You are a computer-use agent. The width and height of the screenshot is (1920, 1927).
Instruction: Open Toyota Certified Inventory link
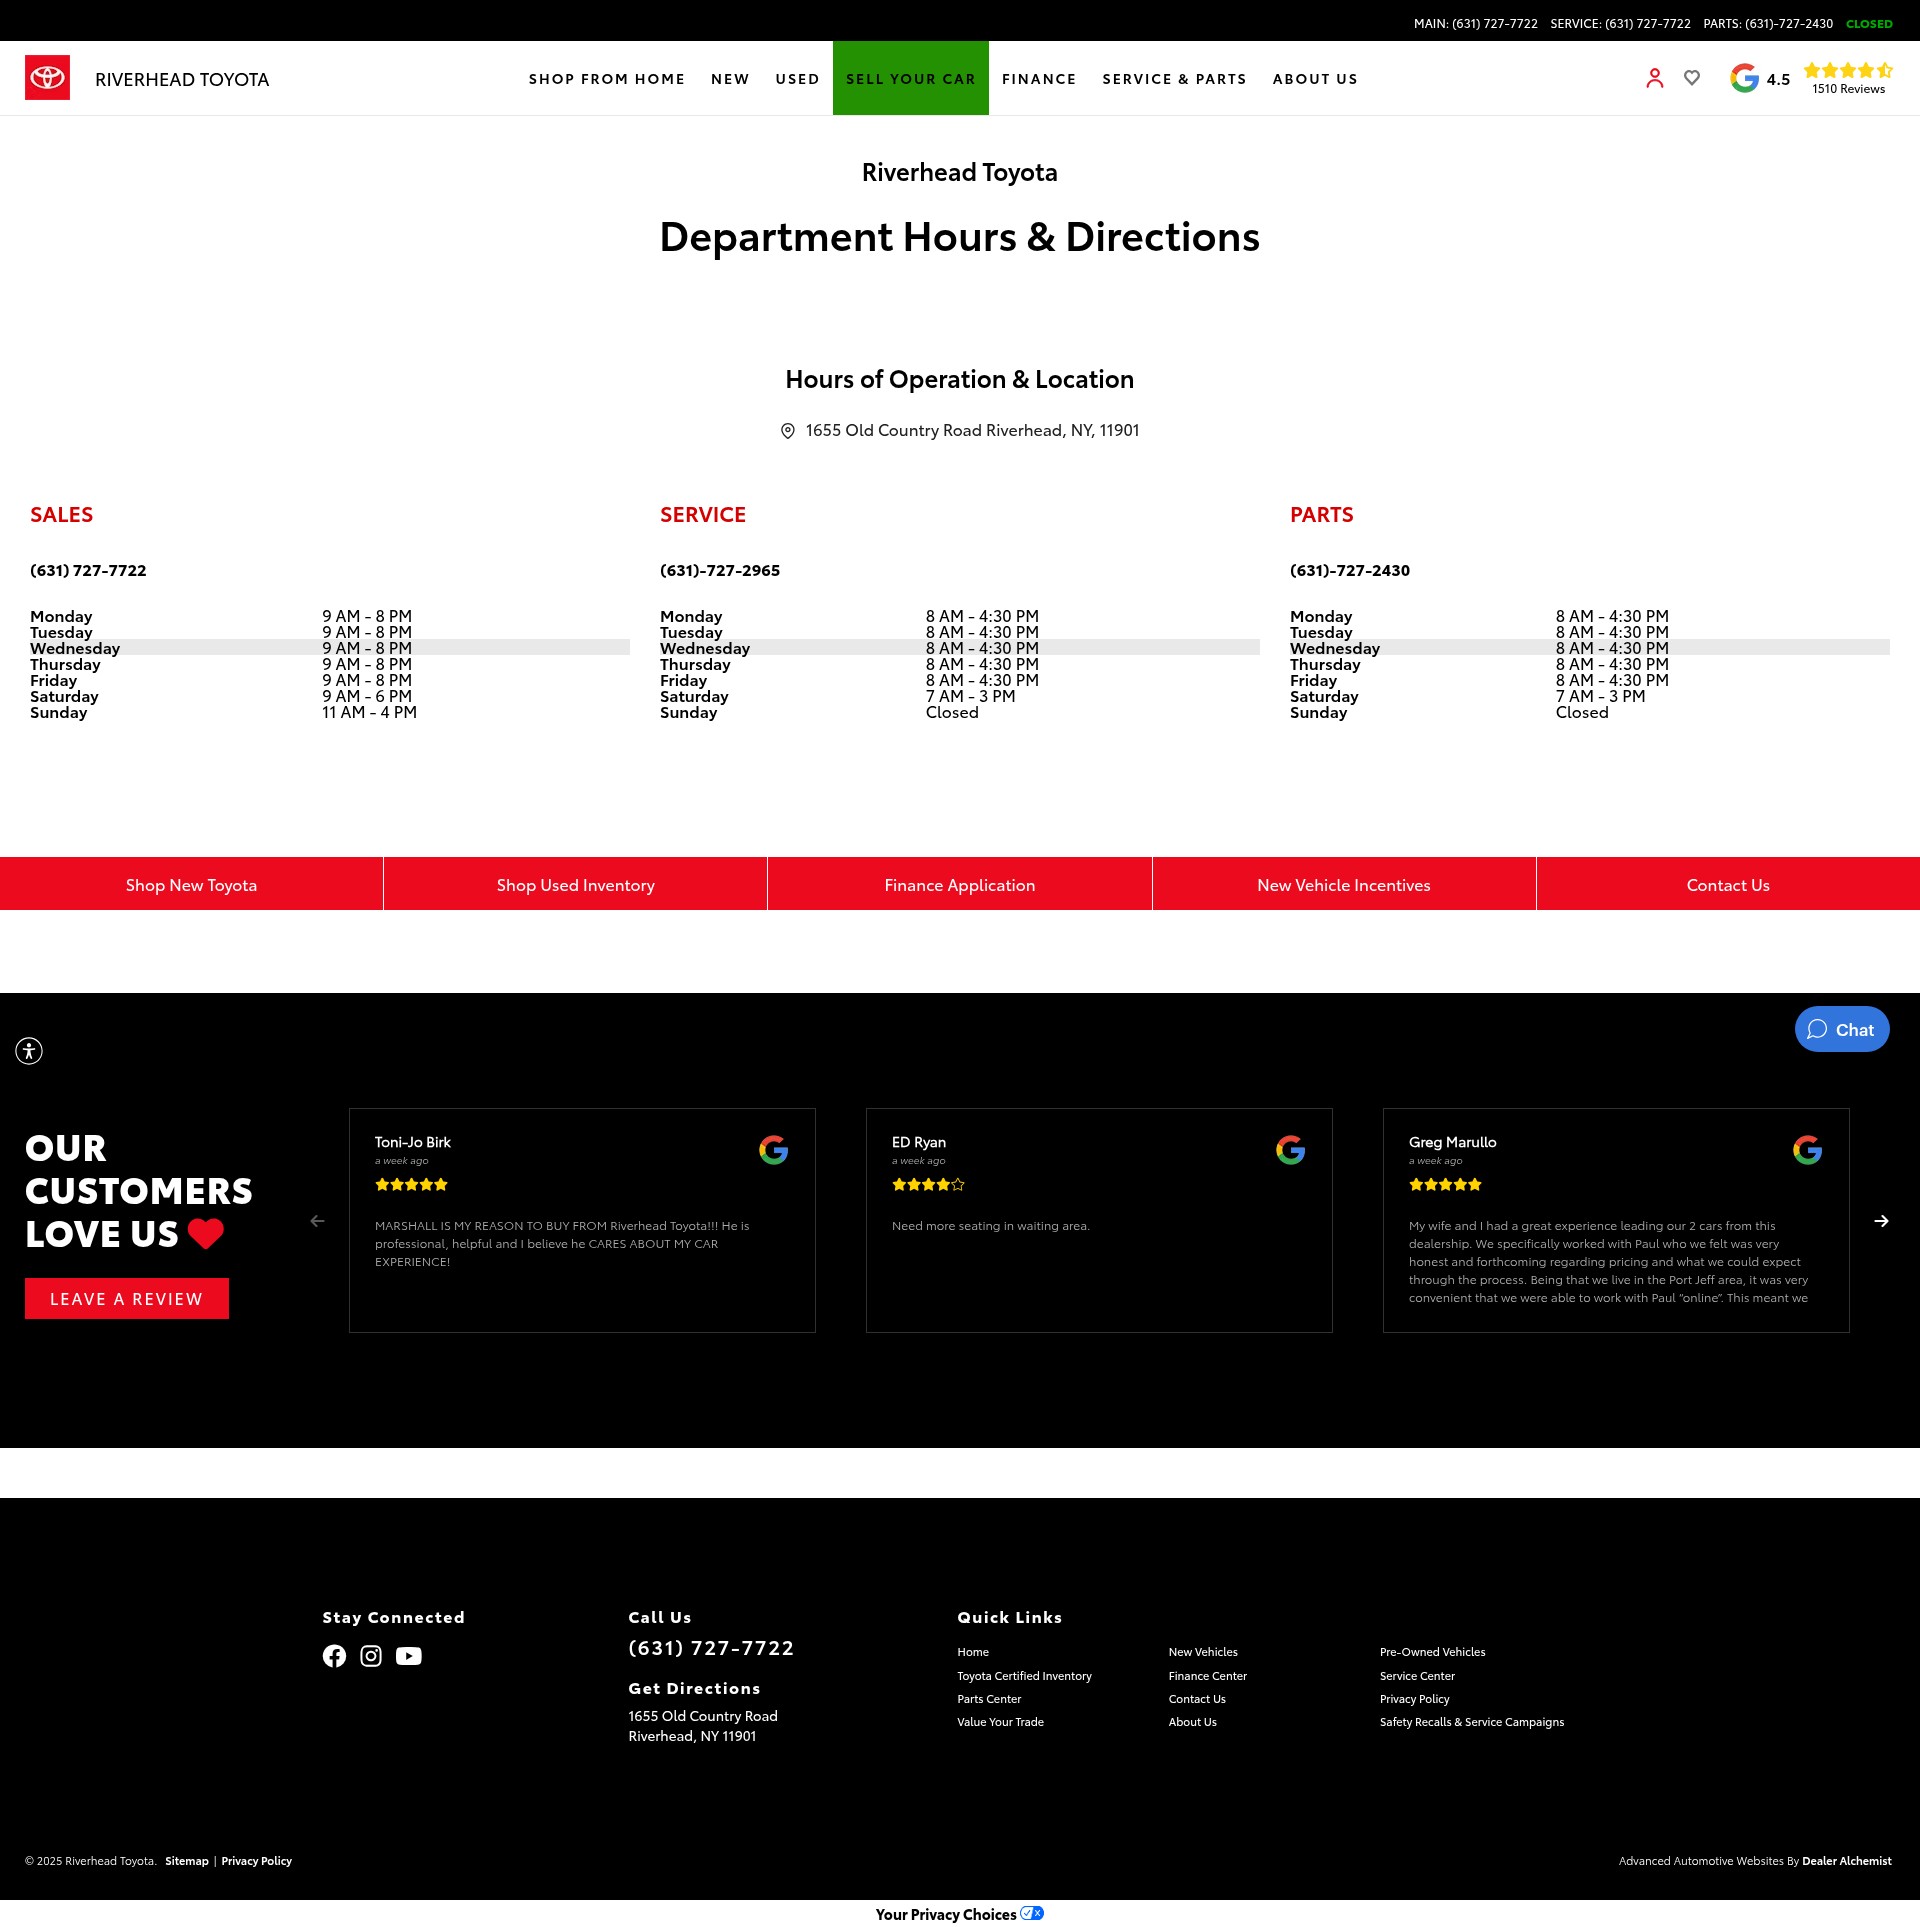pyautogui.click(x=1024, y=1676)
